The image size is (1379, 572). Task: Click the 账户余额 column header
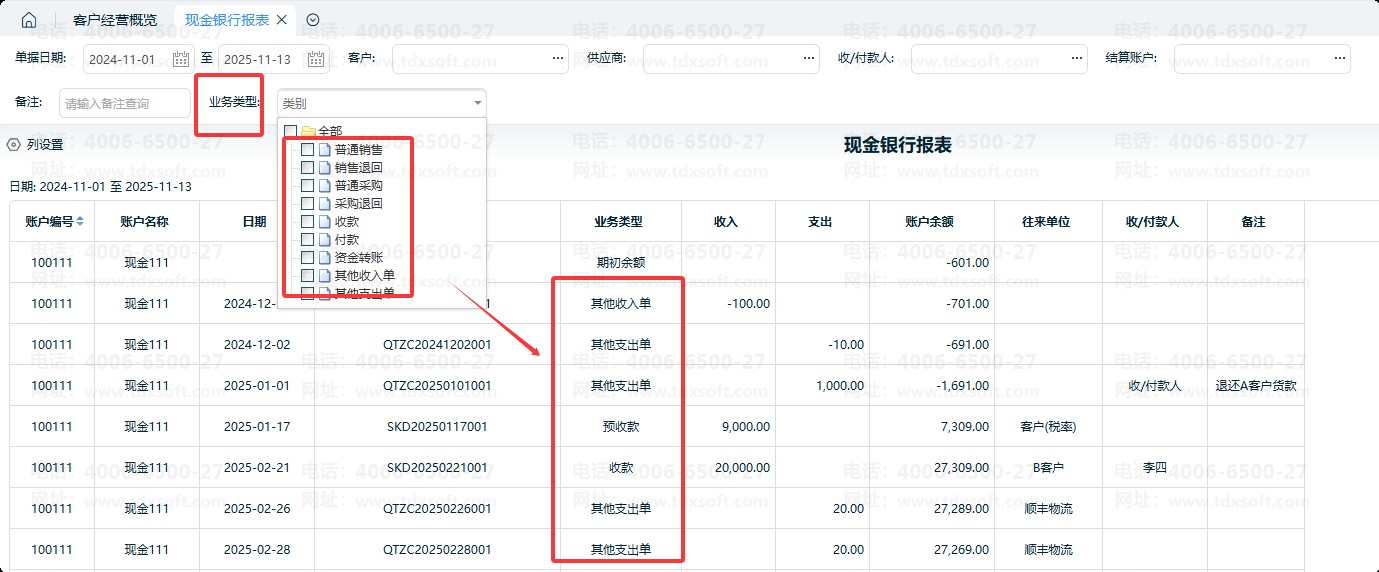(931, 221)
